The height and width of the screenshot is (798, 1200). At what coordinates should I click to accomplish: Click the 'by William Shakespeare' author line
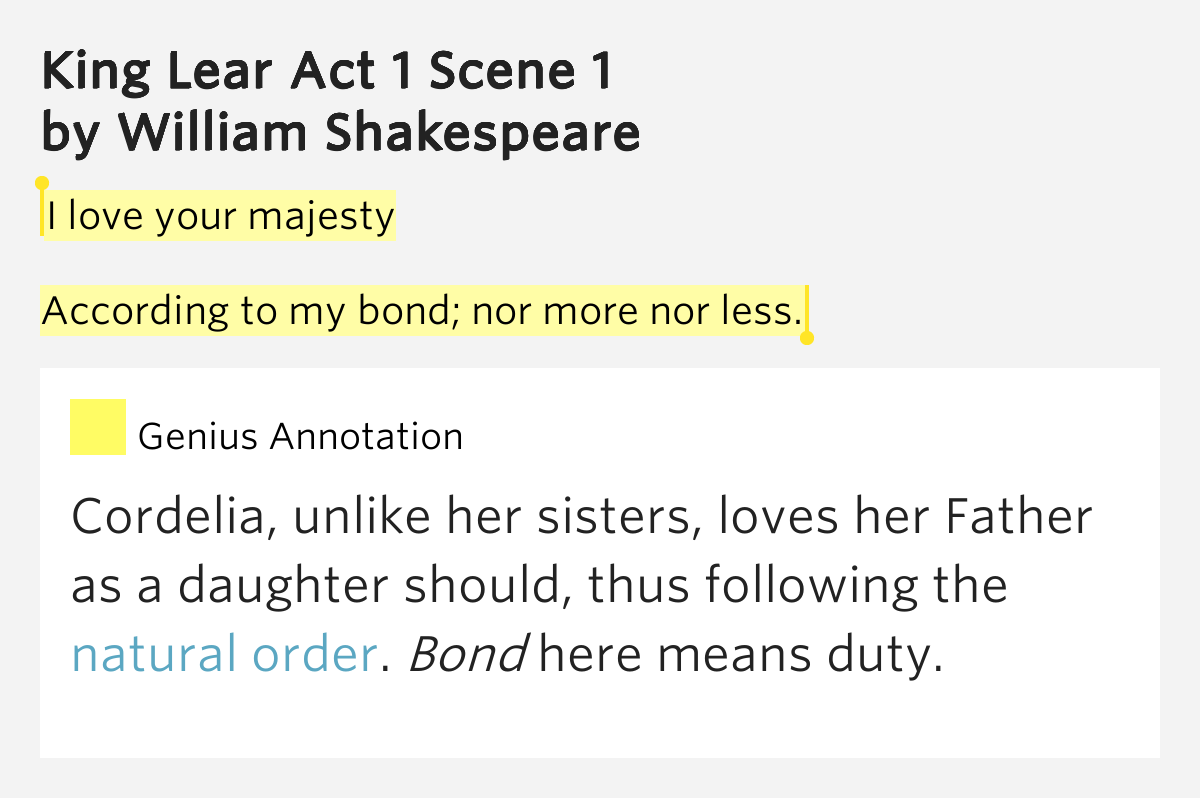point(341,133)
